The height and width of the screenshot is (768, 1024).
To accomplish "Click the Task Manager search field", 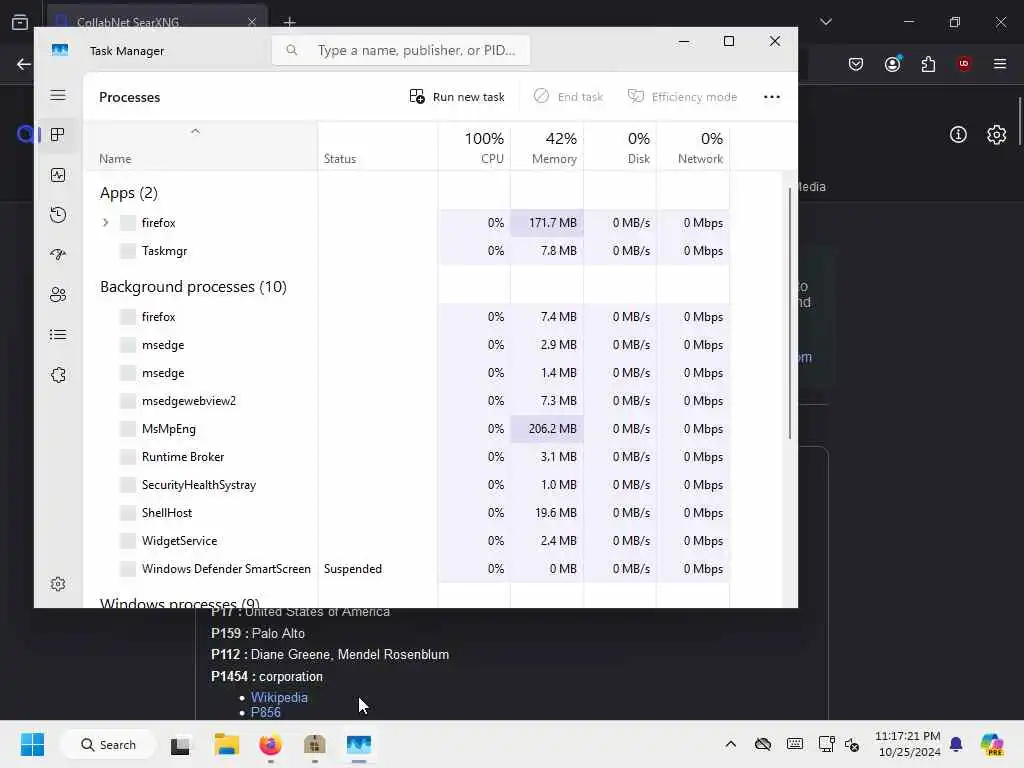I will click(401, 50).
